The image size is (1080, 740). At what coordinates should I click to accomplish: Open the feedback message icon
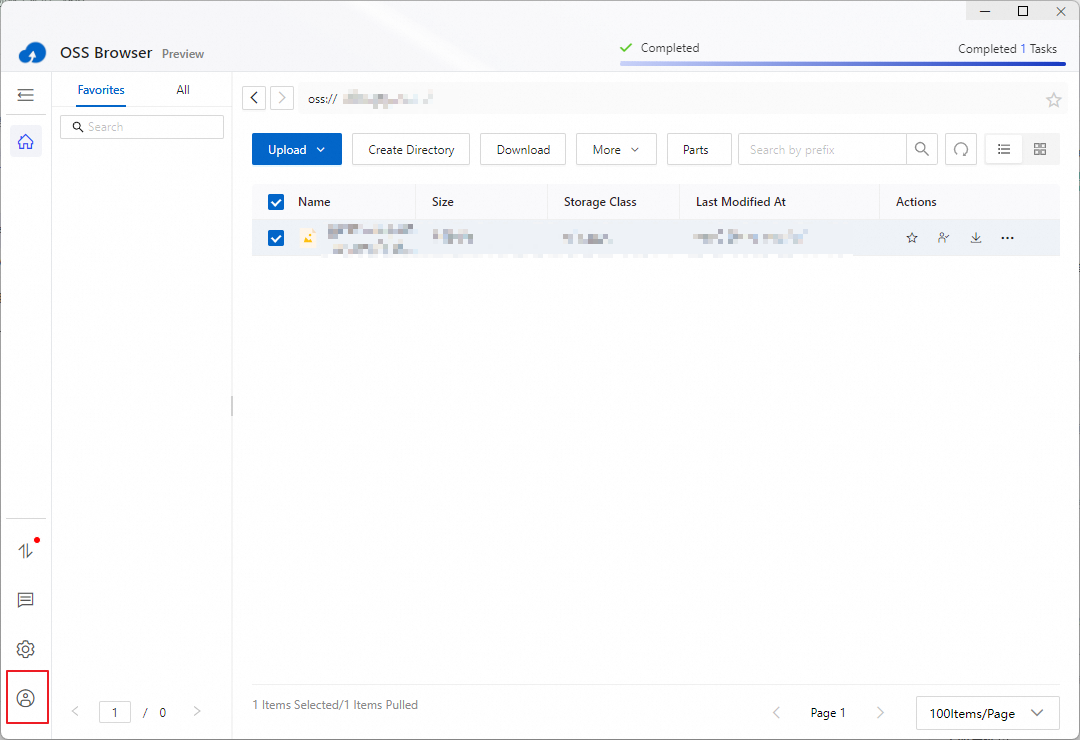(x=26, y=600)
